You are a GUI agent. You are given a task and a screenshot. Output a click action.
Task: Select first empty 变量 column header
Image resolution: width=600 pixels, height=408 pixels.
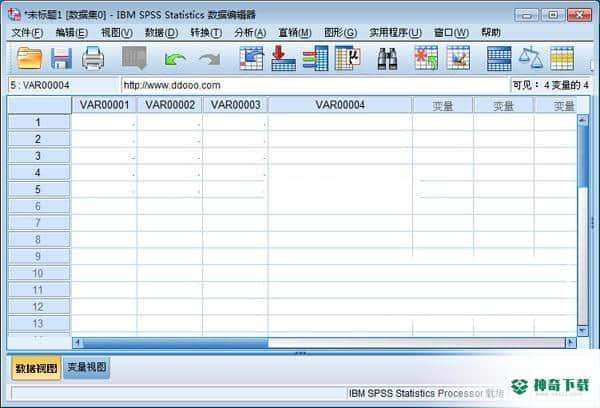coord(443,106)
